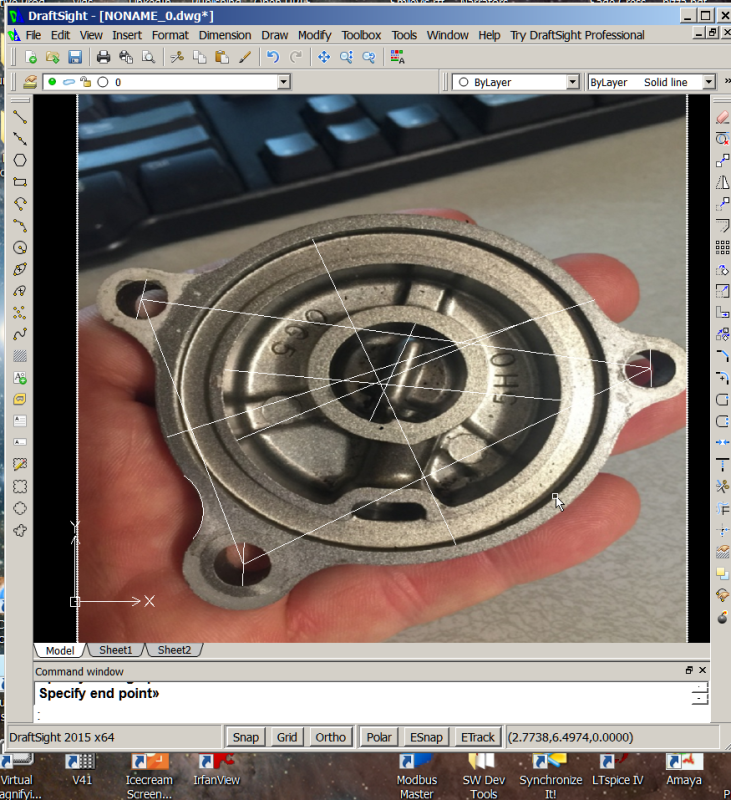Select the Trim scissors tool in right toolbar
The width and height of the screenshot is (731, 800).
(722, 486)
